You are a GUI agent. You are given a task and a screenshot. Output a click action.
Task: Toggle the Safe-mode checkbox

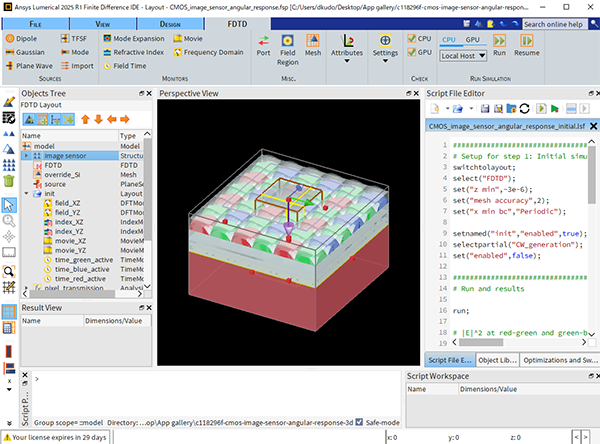coord(359,422)
